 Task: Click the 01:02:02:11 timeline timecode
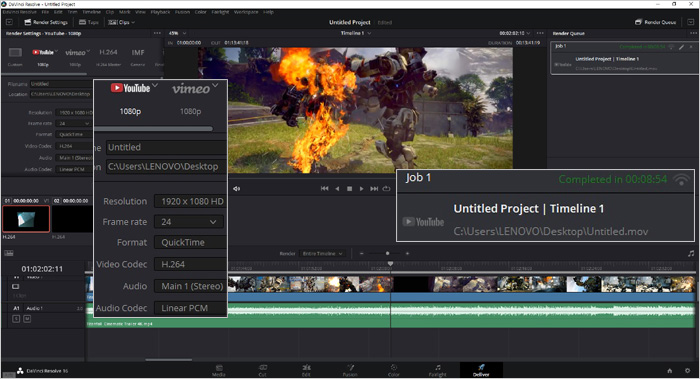pyautogui.click(x=42, y=269)
